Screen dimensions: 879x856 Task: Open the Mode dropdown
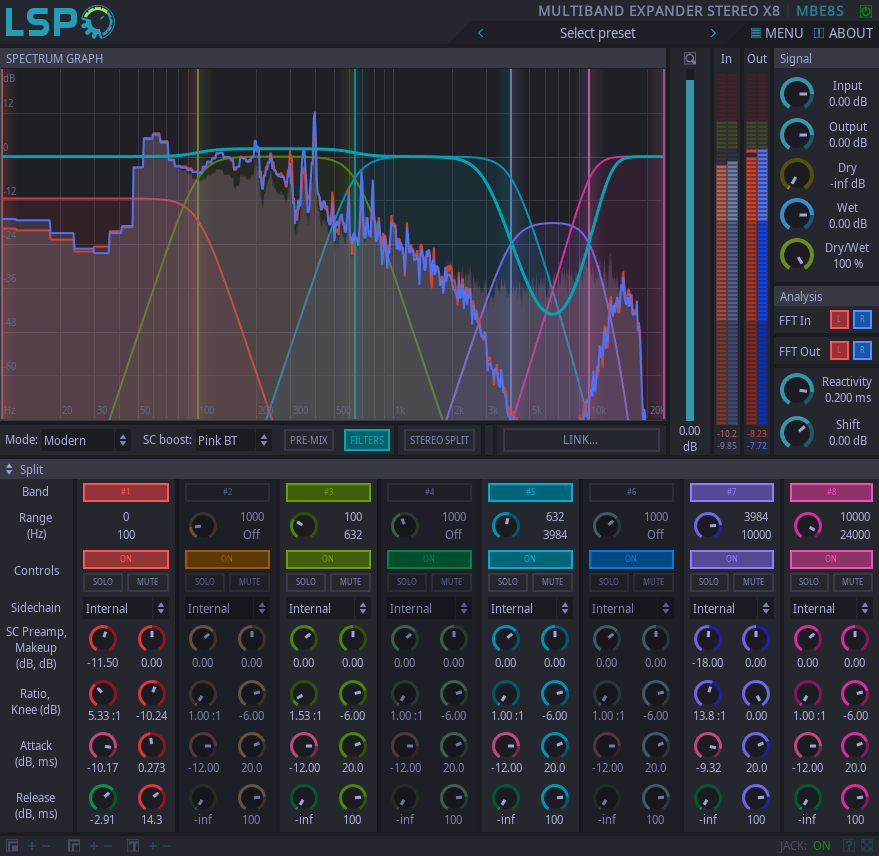pos(86,439)
